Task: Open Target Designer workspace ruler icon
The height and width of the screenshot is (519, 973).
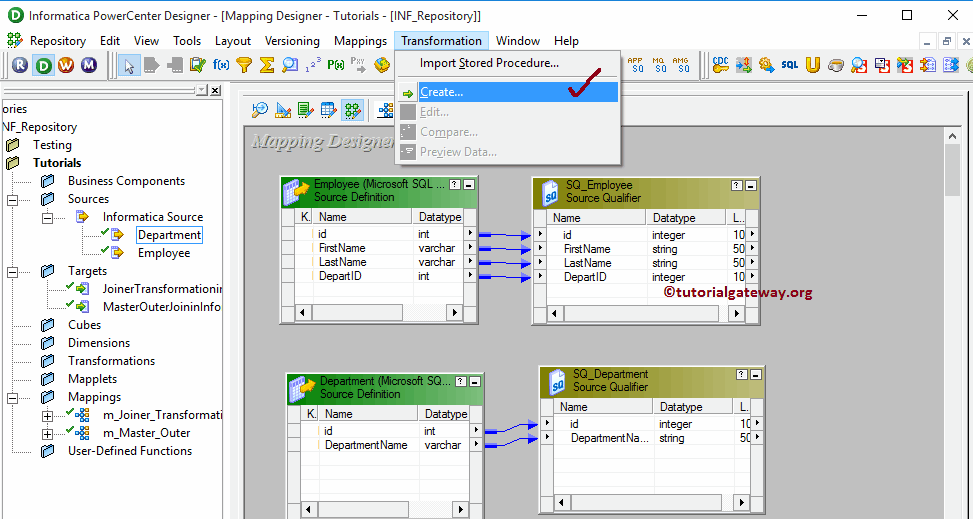Action: pos(283,111)
